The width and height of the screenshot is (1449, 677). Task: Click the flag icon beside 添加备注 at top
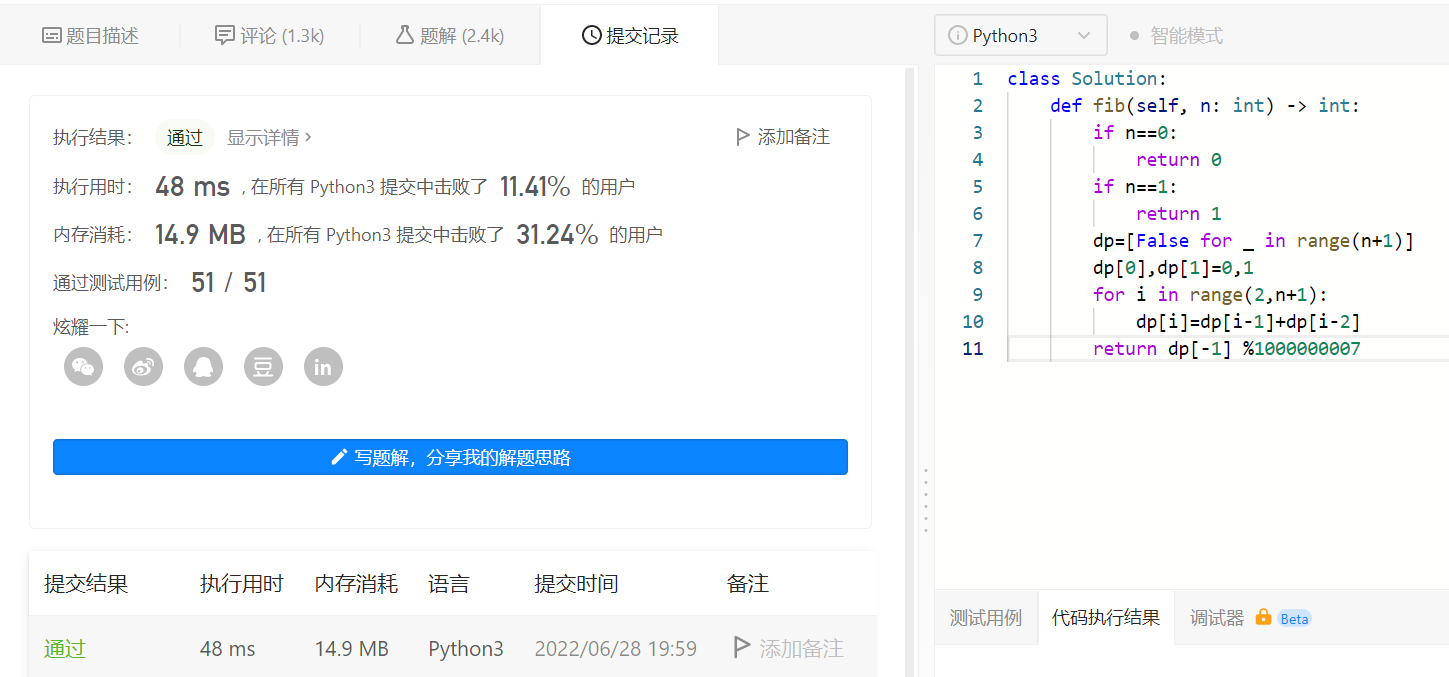pyautogui.click(x=742, y=137)
